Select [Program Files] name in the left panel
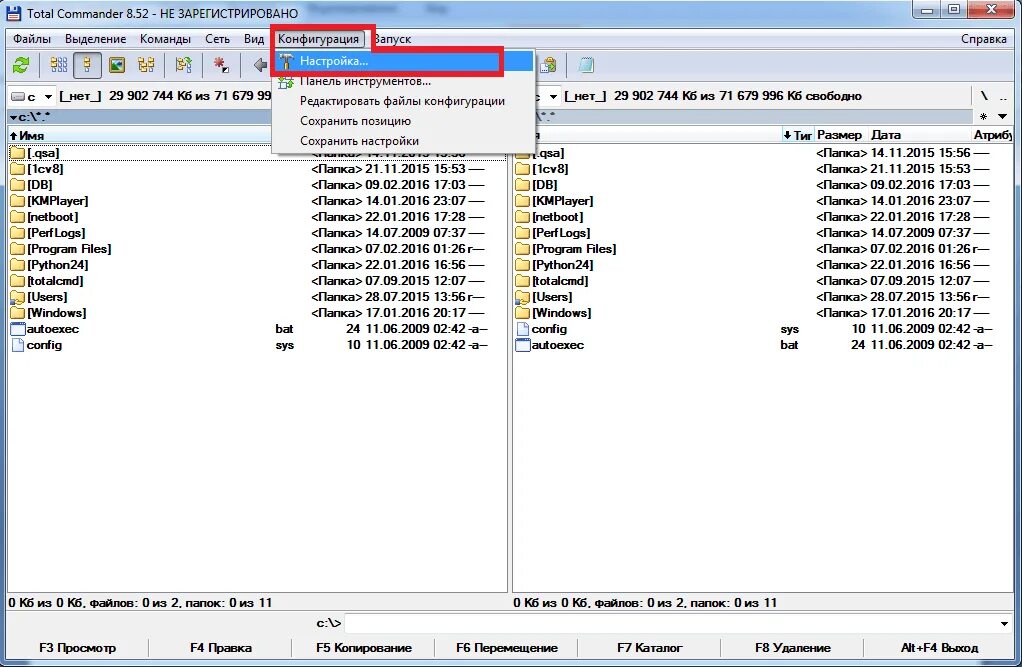 tap(69, 249)
